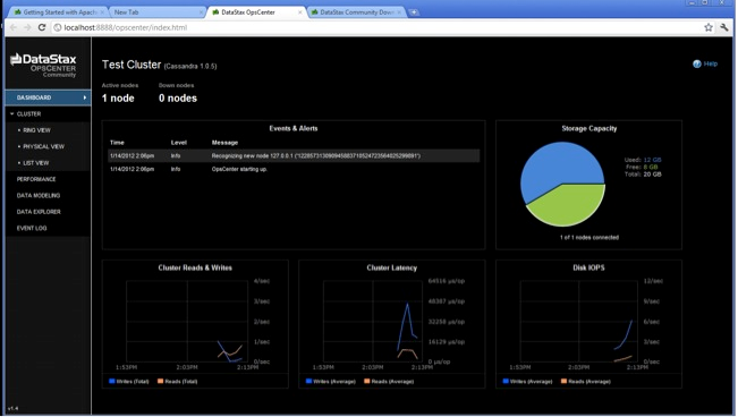Image resolution: width=738 pixels, height=417 pixels.
Task: Reload the page with the refresh icon
Action: click(x=42, y=27)
